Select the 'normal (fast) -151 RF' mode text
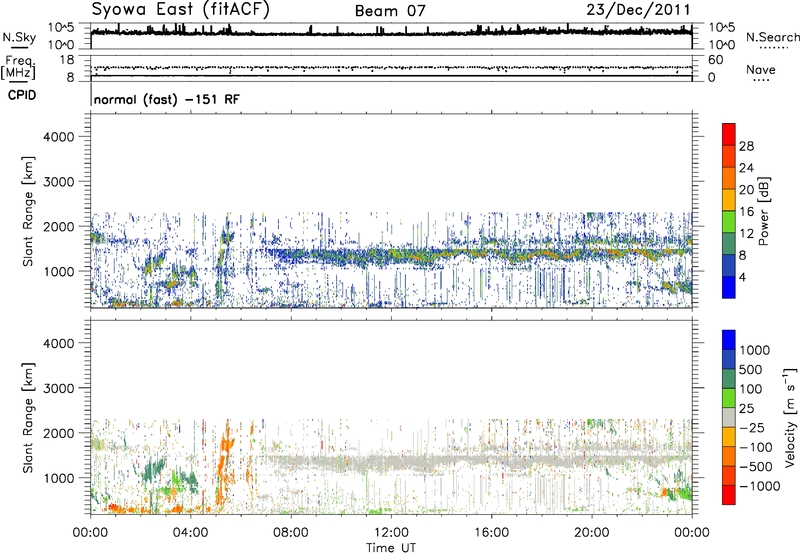Image resolution: width=800 pixels, height=554 pixels. pyautogui.click(x=166, y=99)
